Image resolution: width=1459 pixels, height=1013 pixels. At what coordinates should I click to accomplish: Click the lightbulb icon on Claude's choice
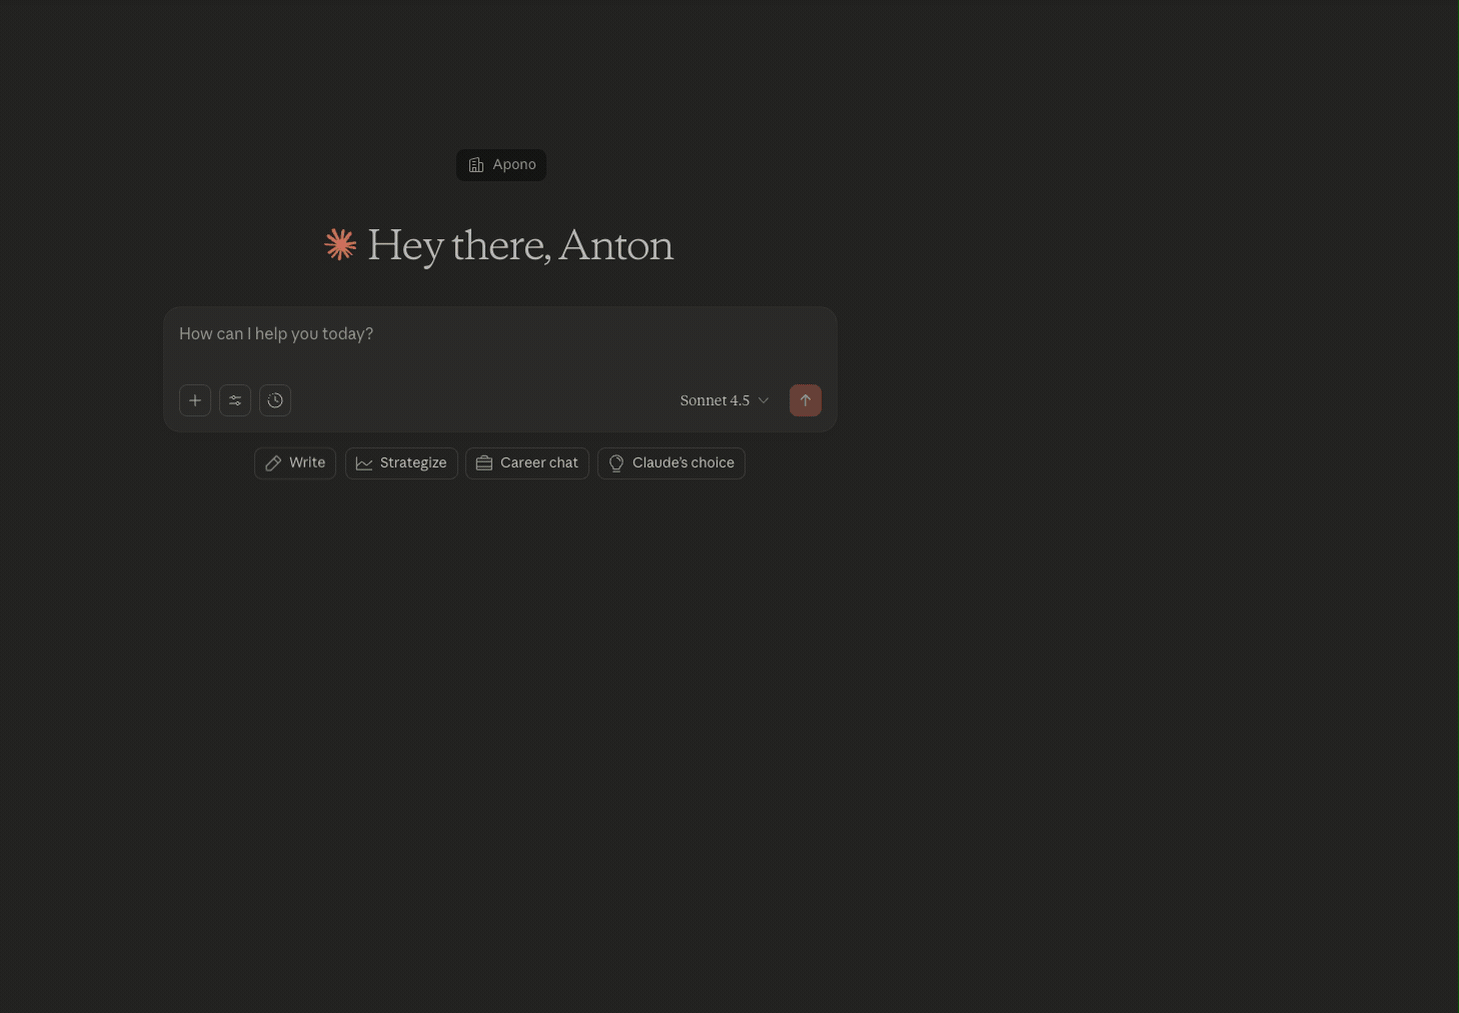click(616, 463)
